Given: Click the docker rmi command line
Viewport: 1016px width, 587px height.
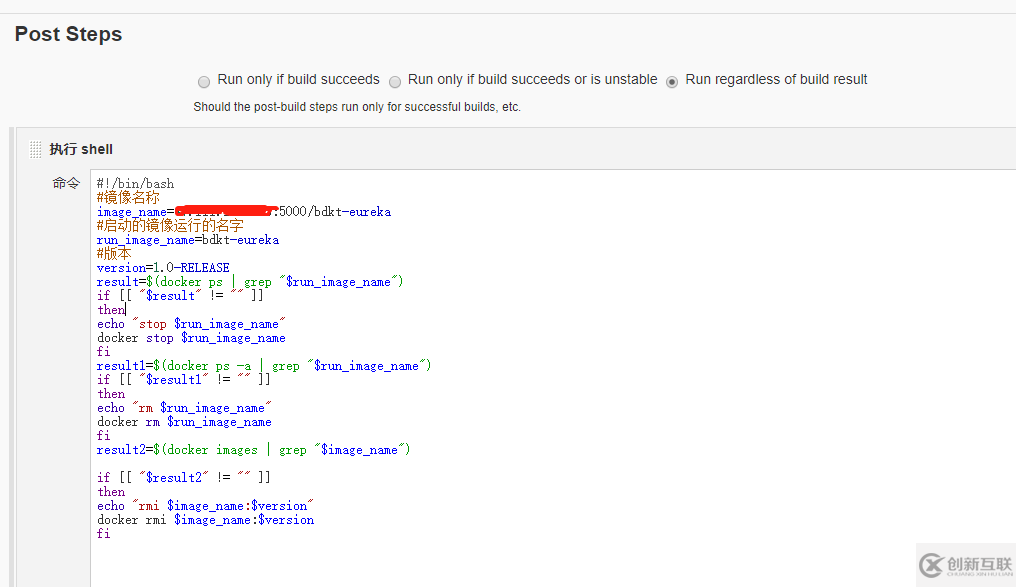Looking at the screenshot, I should tap(204, 519).
